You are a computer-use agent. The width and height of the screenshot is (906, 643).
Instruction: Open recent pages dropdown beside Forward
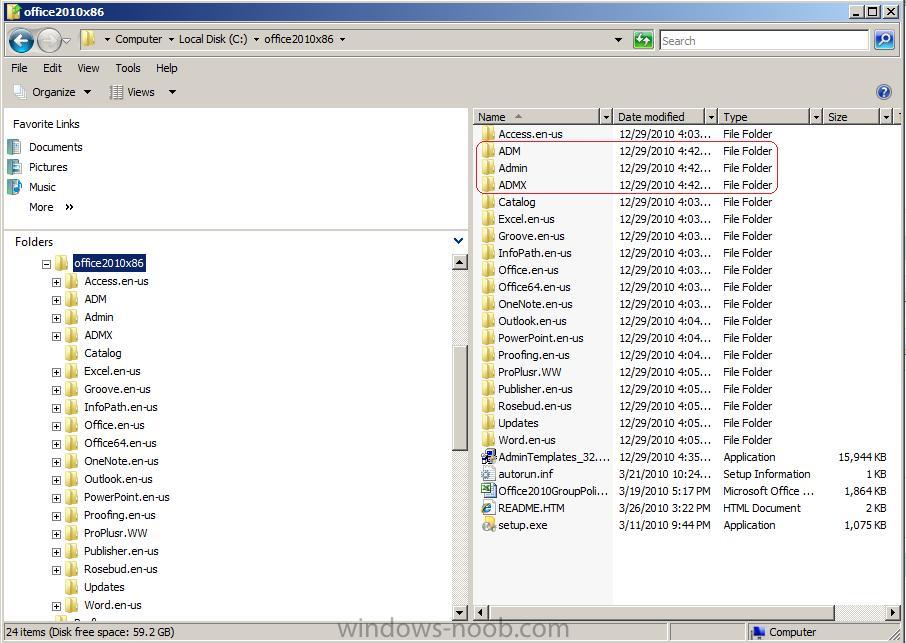tap(66, 40)
